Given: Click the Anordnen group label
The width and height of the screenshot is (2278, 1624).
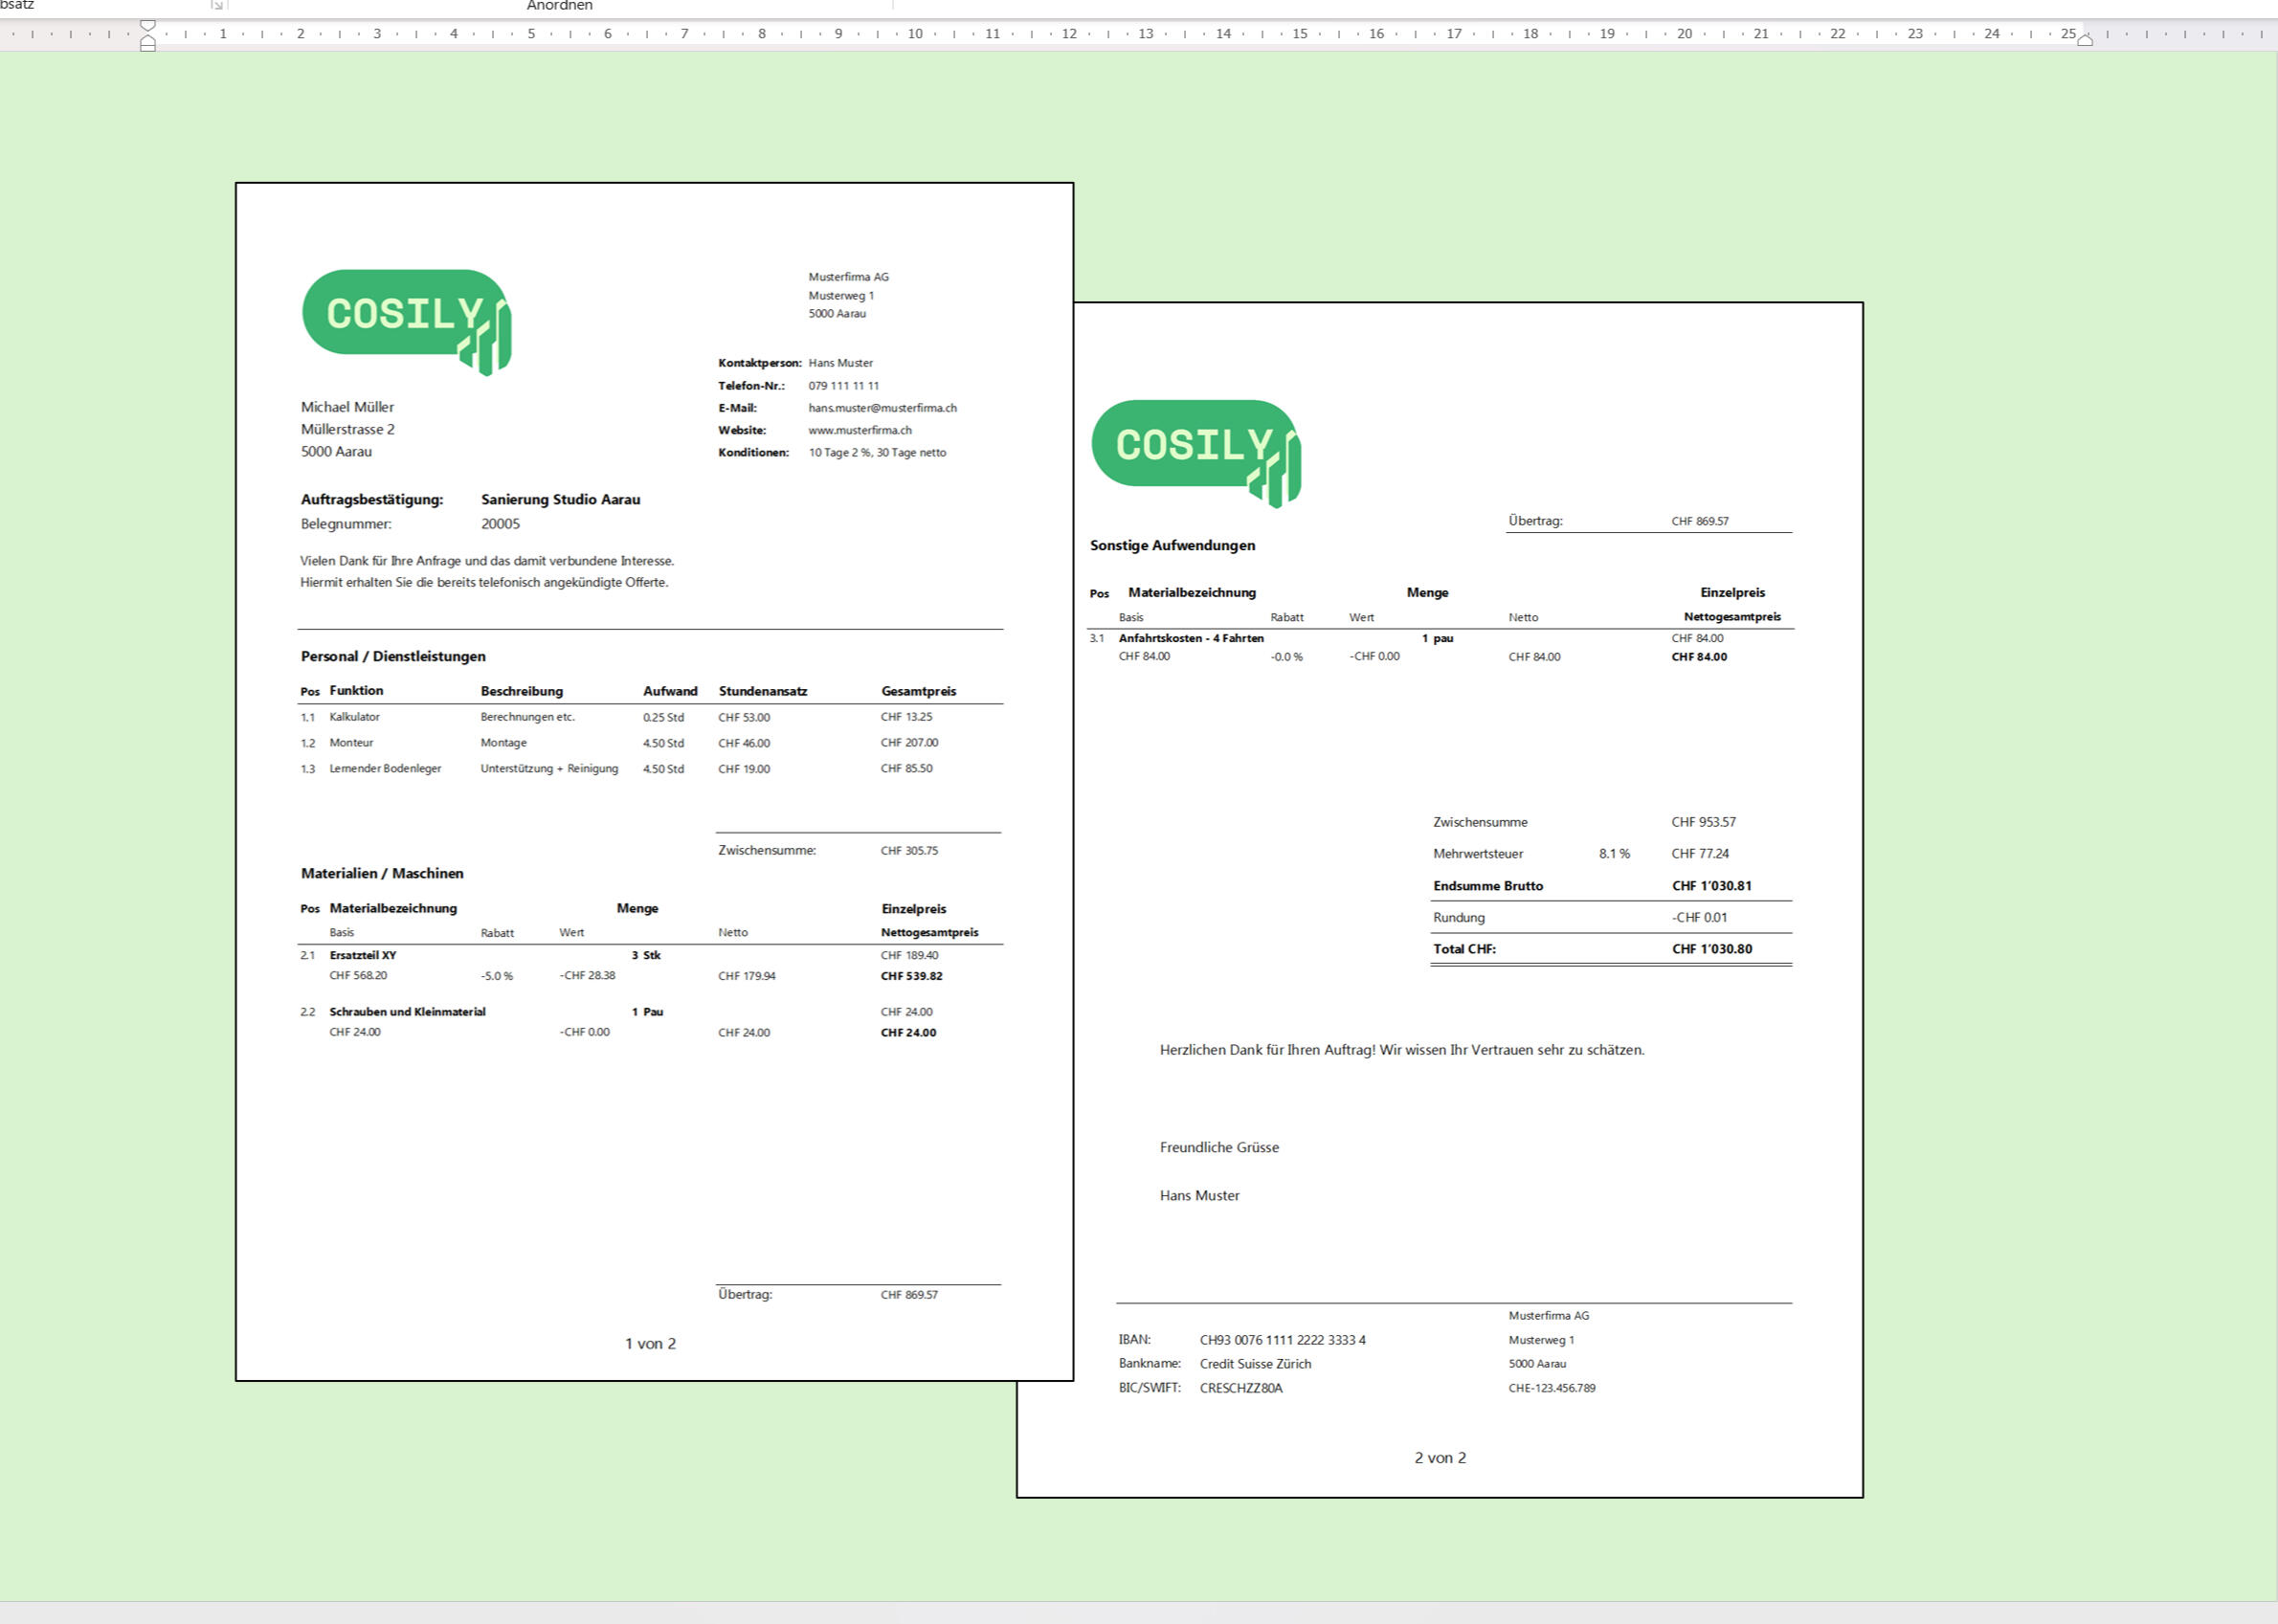Looking at the screenshot, I should [x=559, y=6].
